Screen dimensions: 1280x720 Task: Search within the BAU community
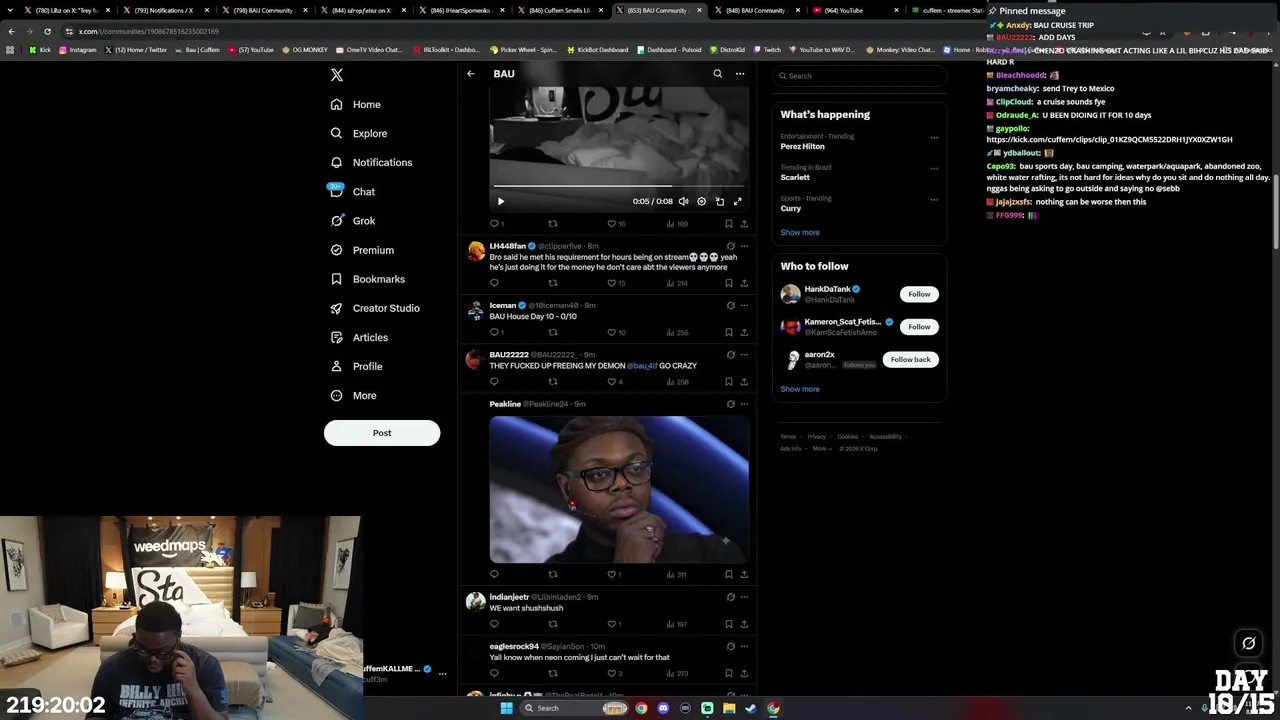point(717,74)
